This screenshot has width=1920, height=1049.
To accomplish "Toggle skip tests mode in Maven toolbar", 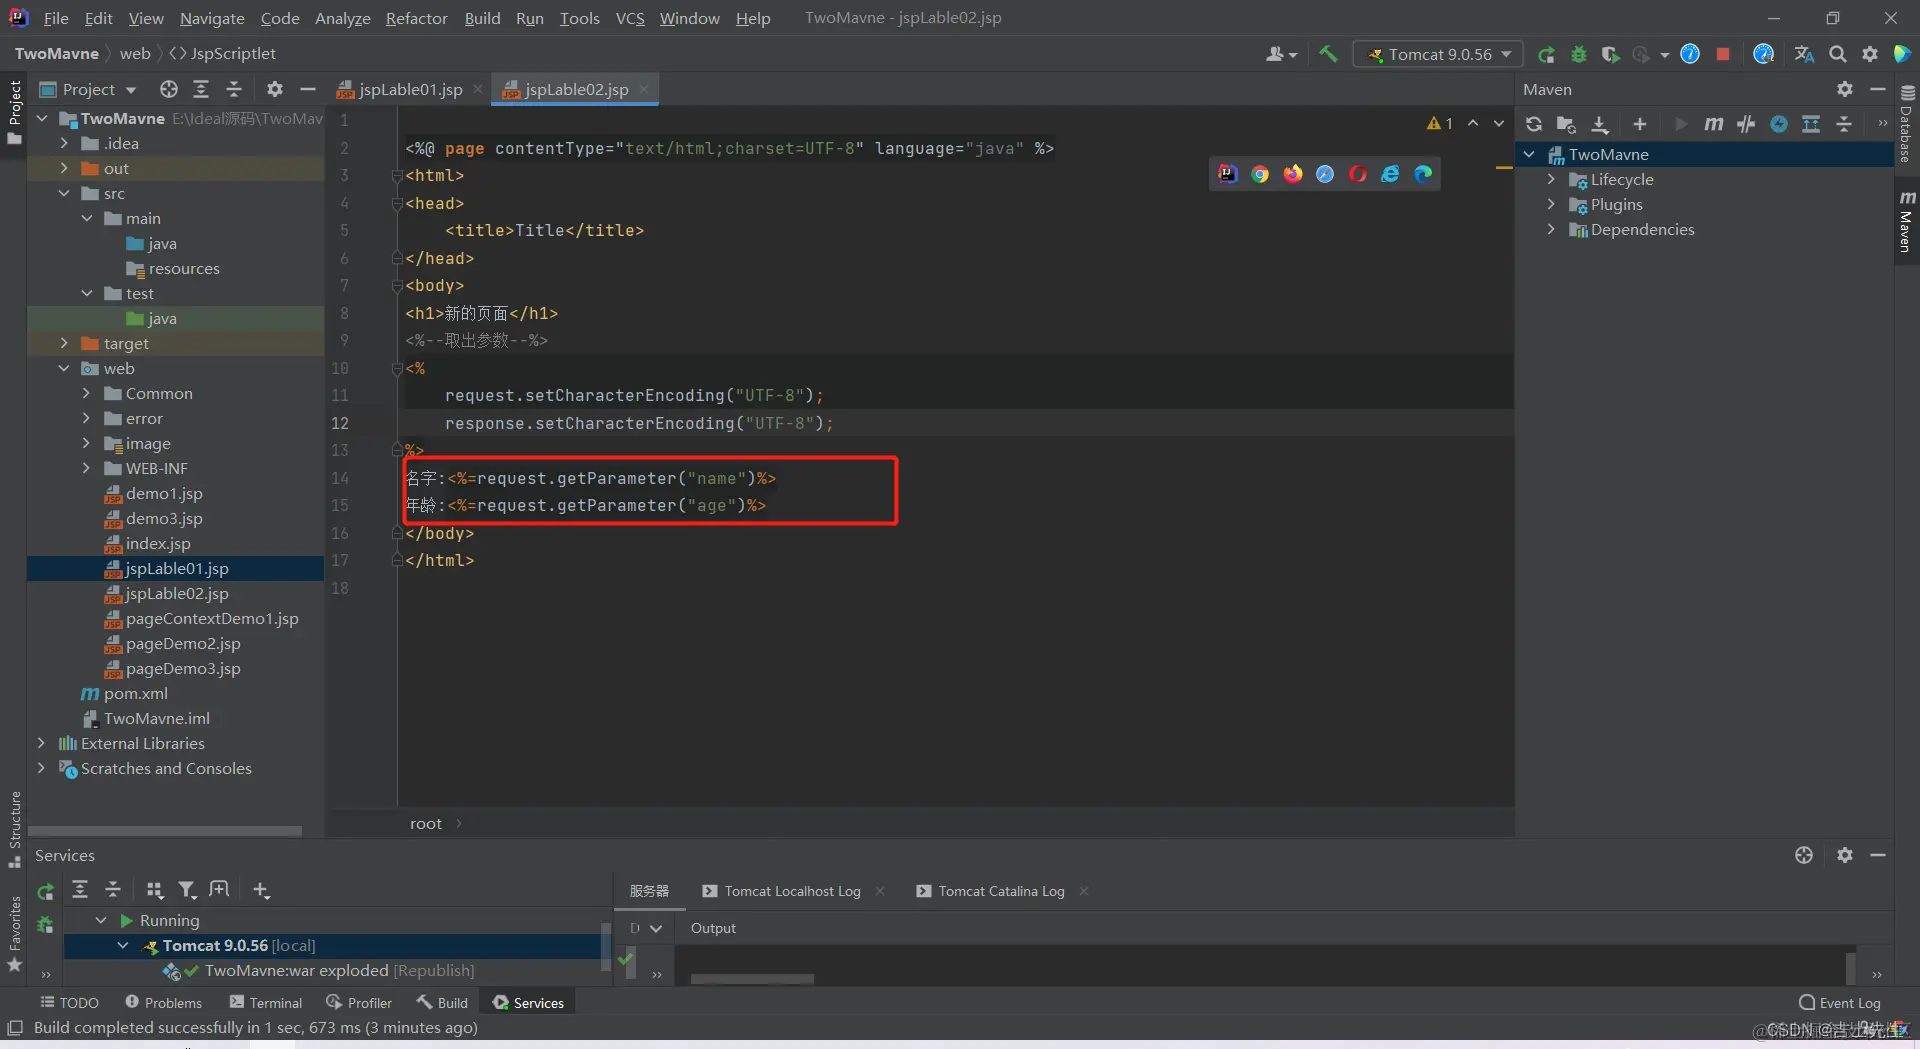I will tap(1779, 124).
